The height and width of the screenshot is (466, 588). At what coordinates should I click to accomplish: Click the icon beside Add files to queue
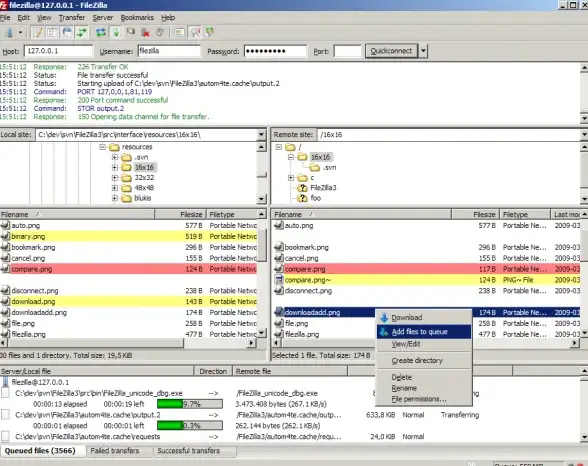click(x=384, y=332)
